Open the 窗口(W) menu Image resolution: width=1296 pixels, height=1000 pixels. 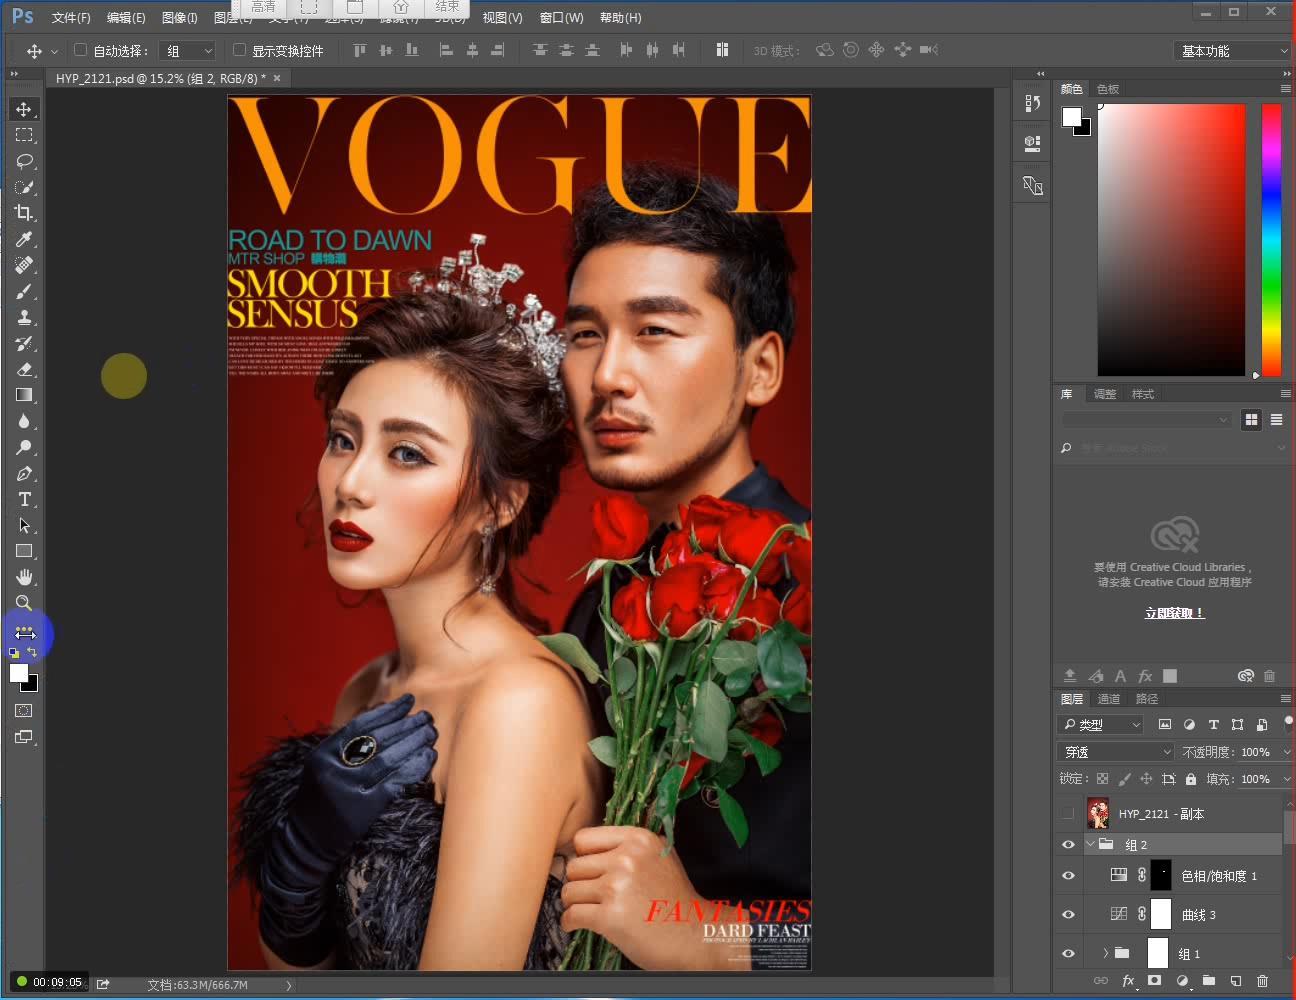(561, 18)
